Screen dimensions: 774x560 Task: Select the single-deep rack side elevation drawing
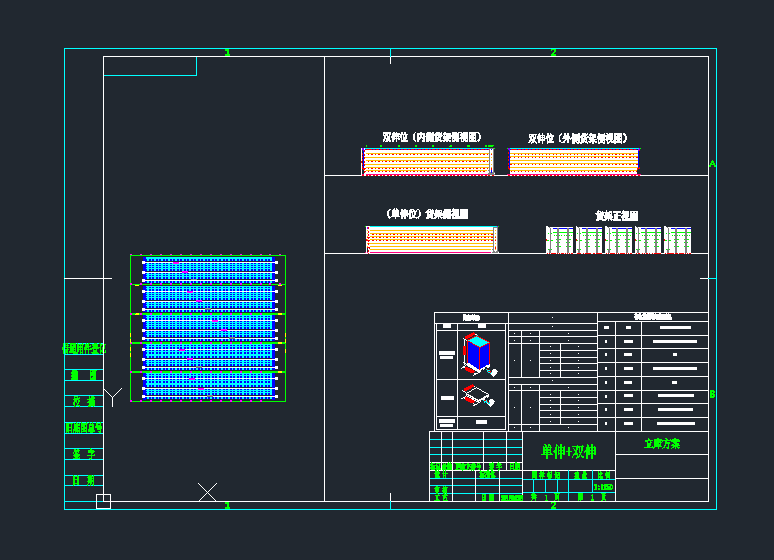click(431, 239)
